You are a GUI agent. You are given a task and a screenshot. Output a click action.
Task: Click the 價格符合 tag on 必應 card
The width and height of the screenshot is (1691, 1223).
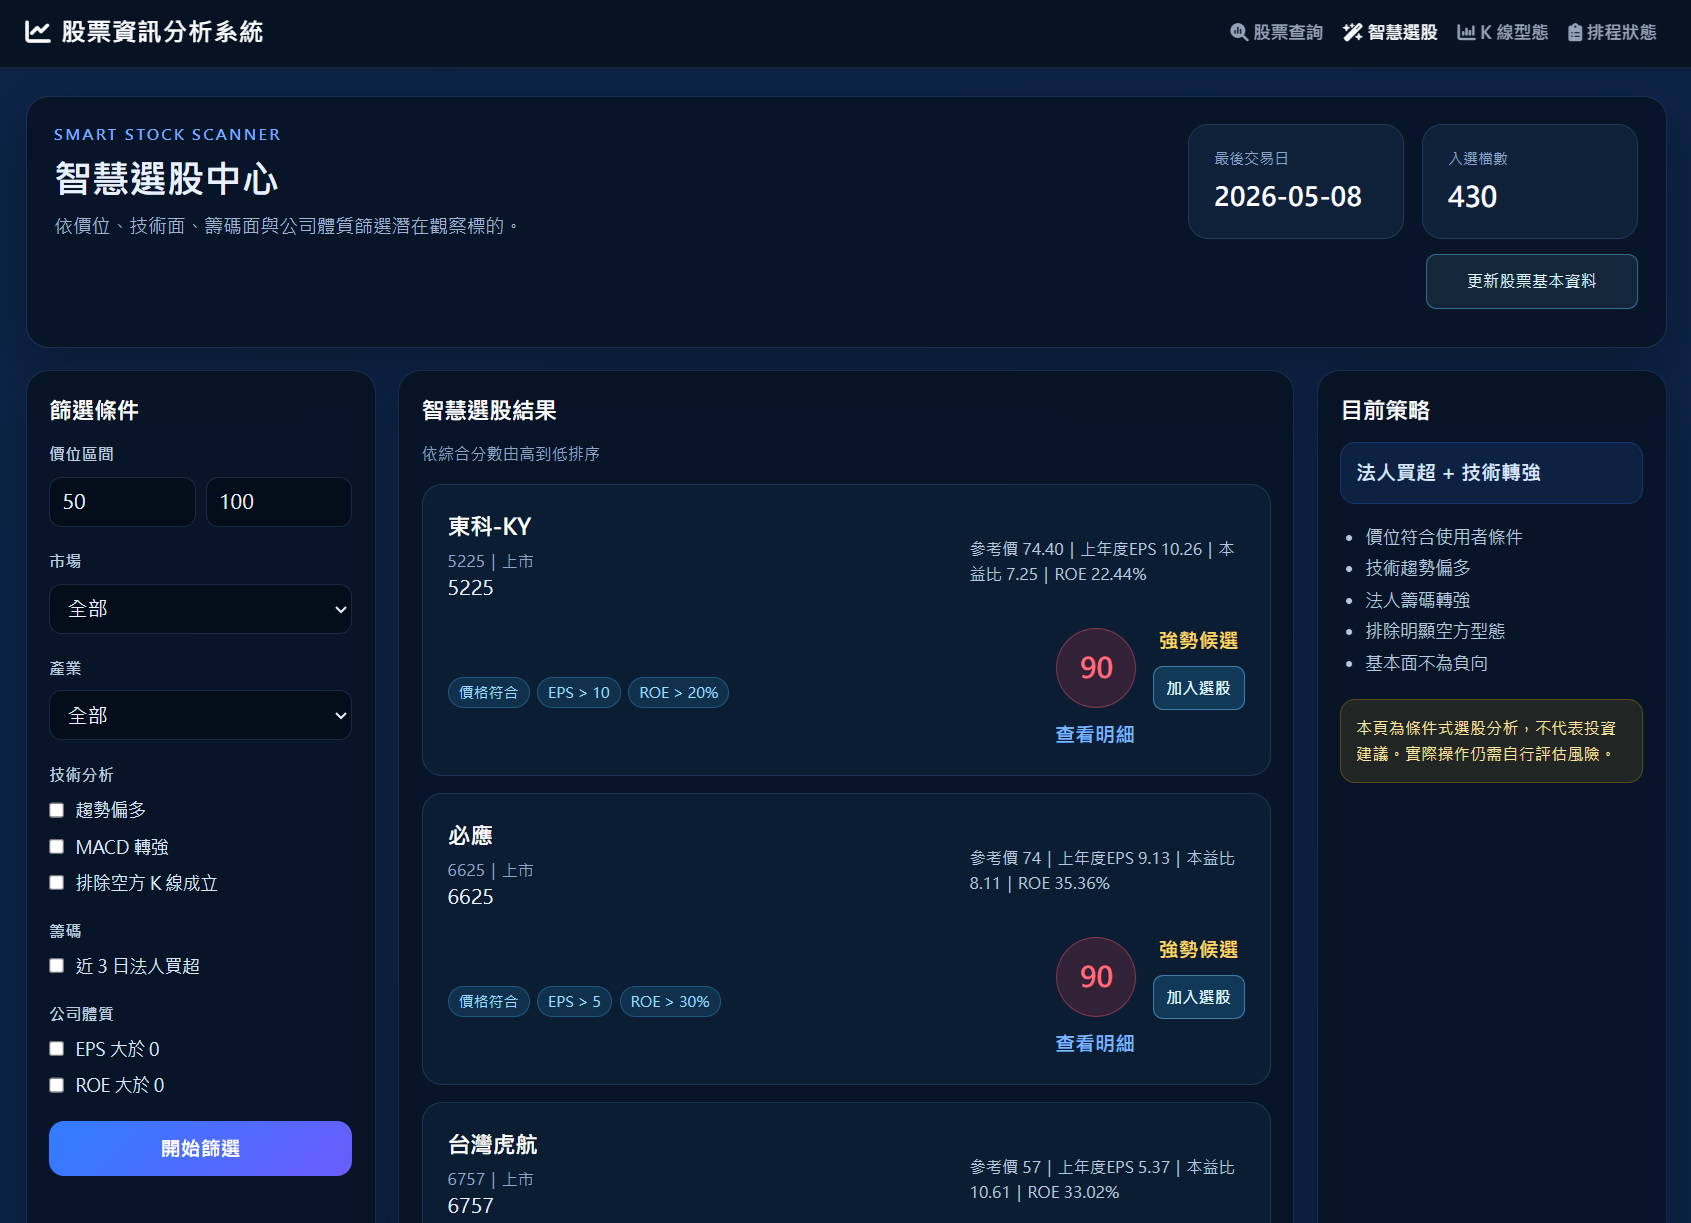pos(489,1002)
